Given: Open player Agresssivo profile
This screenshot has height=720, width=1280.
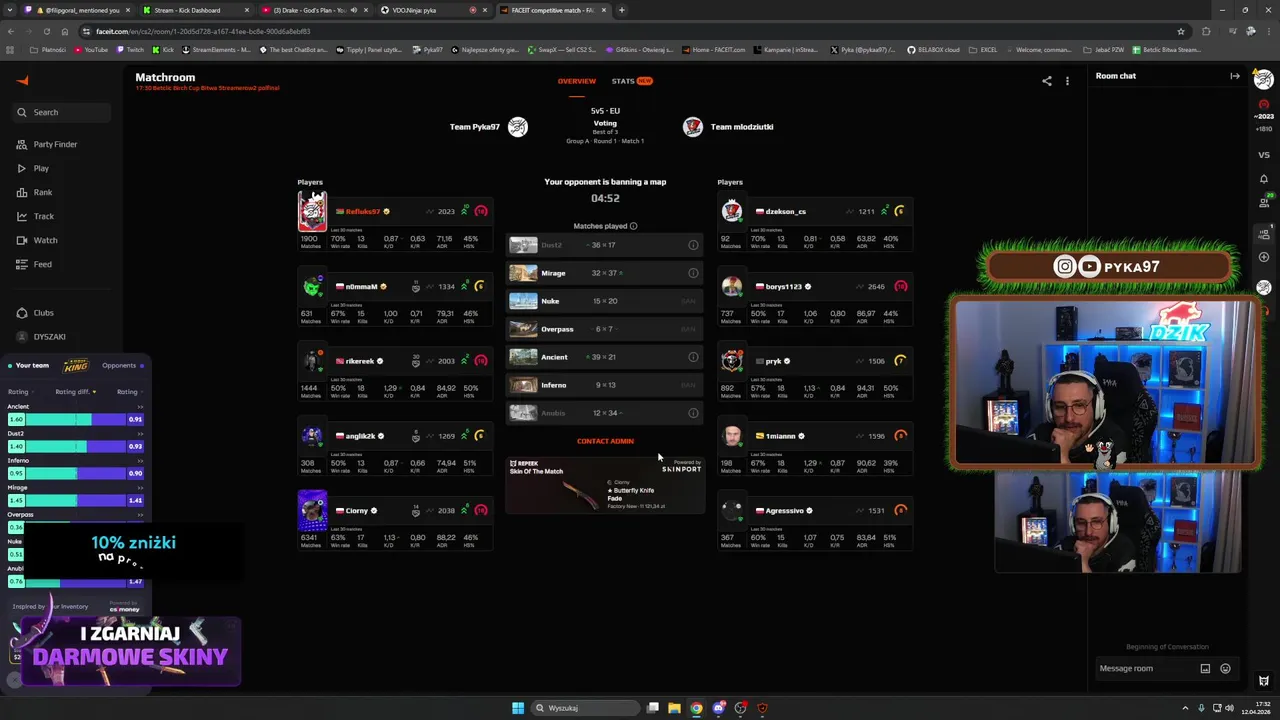Looking at the screenshot, I should (x=785, y=511).
